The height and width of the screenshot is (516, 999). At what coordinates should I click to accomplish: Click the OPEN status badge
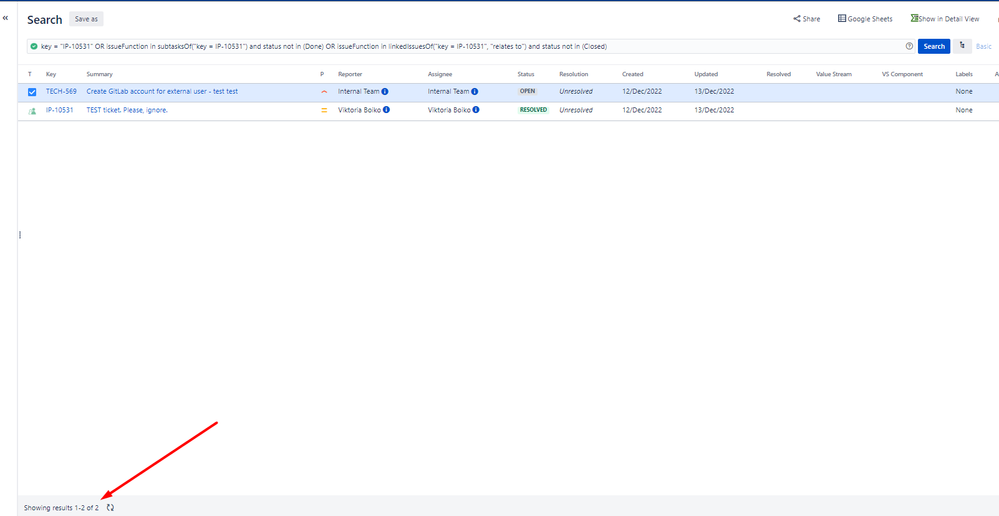528,91
